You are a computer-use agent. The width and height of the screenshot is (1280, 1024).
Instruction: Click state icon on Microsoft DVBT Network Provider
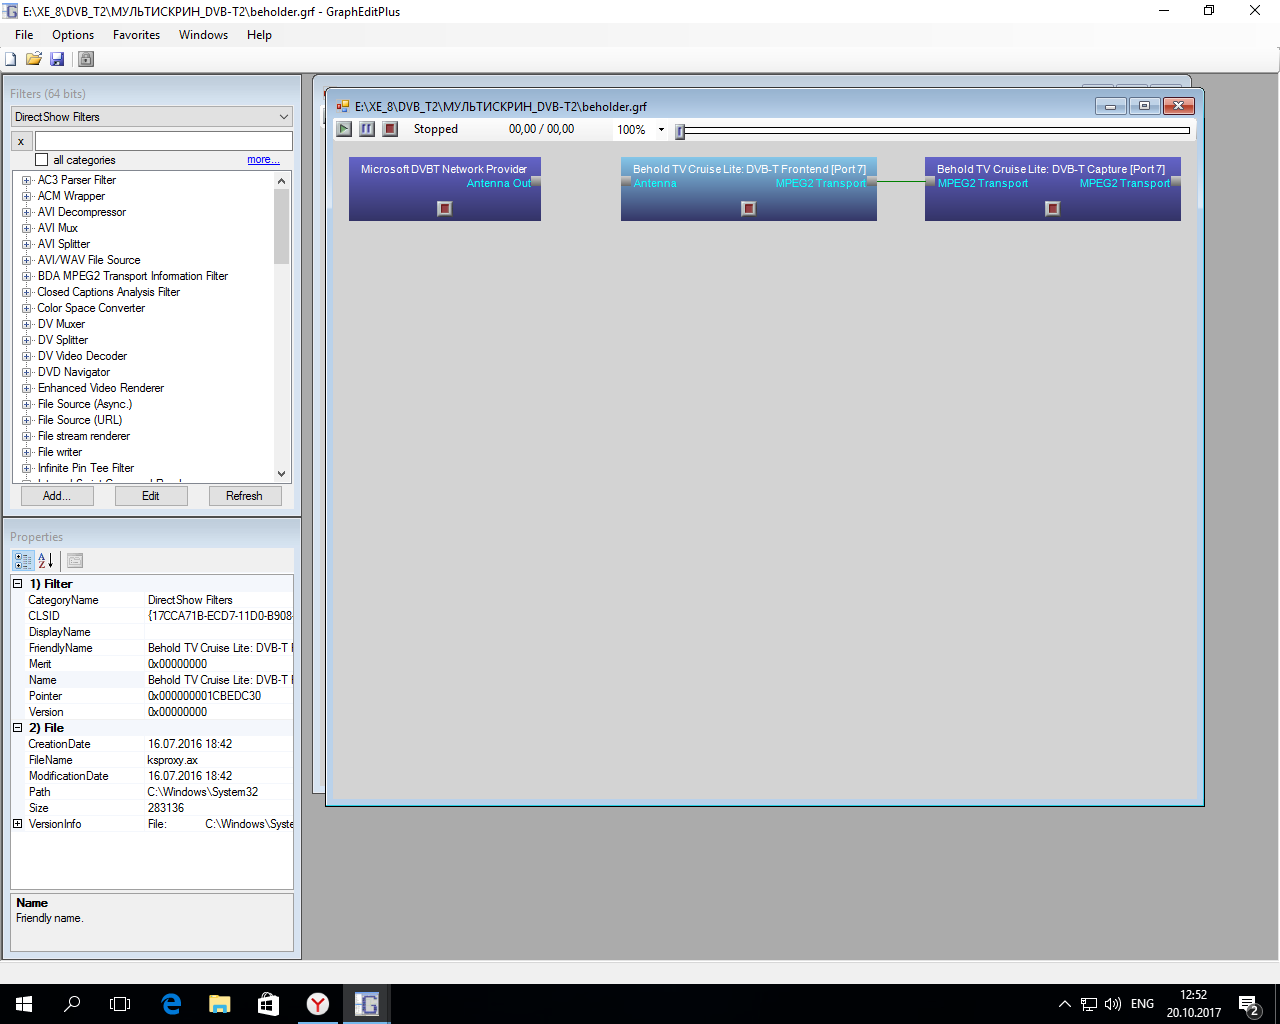click(x=445, y=208)
